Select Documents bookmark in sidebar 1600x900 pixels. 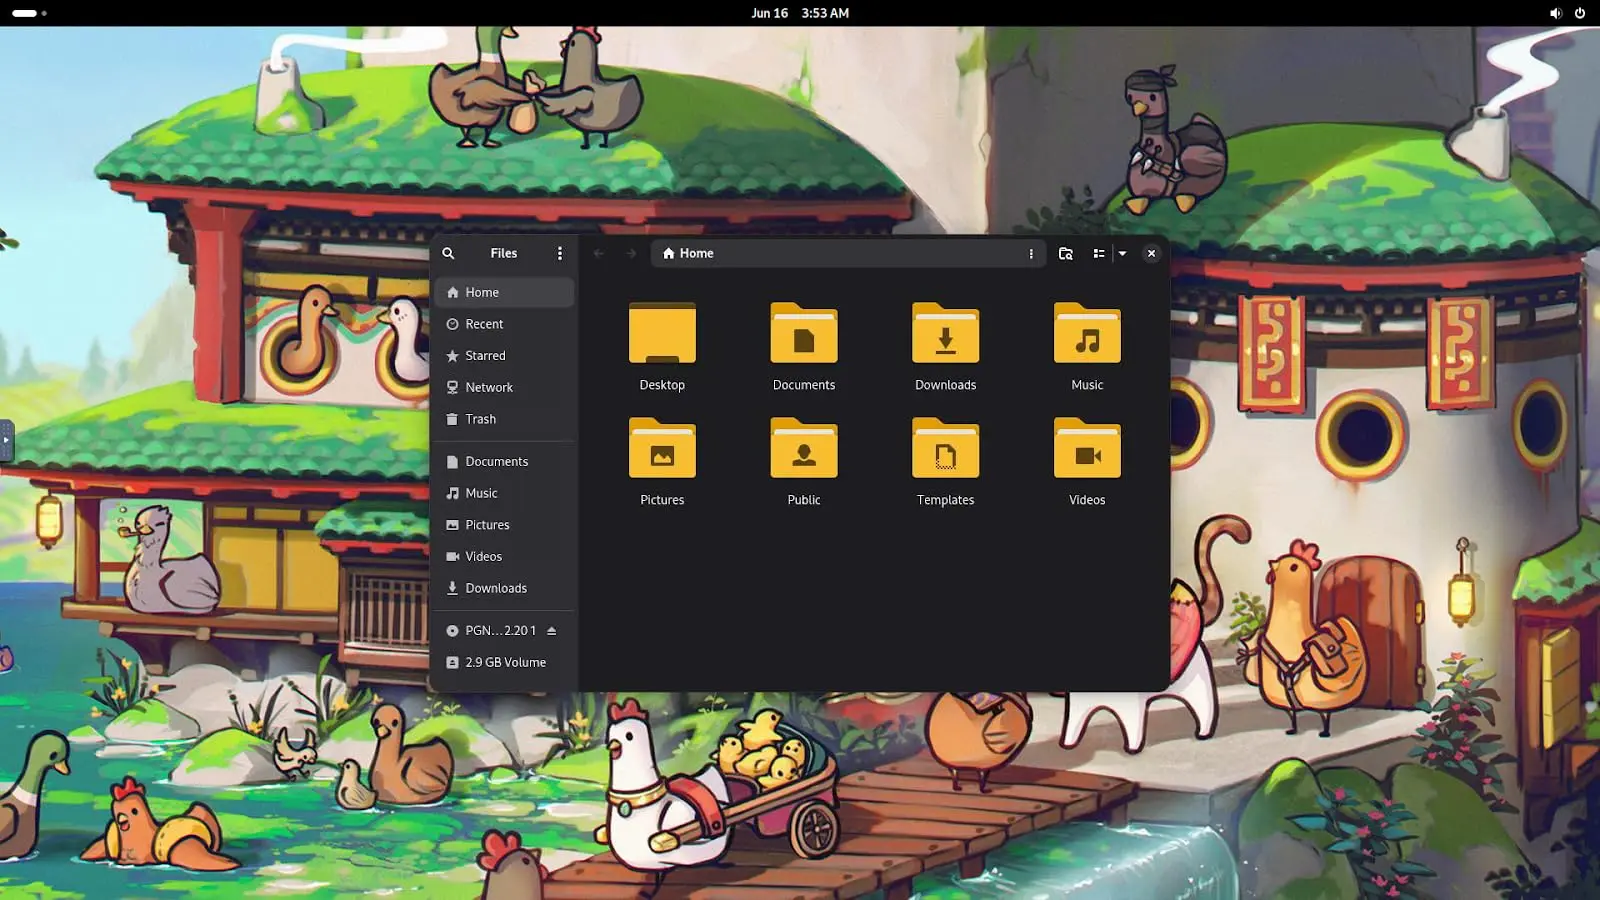point(504,462)
